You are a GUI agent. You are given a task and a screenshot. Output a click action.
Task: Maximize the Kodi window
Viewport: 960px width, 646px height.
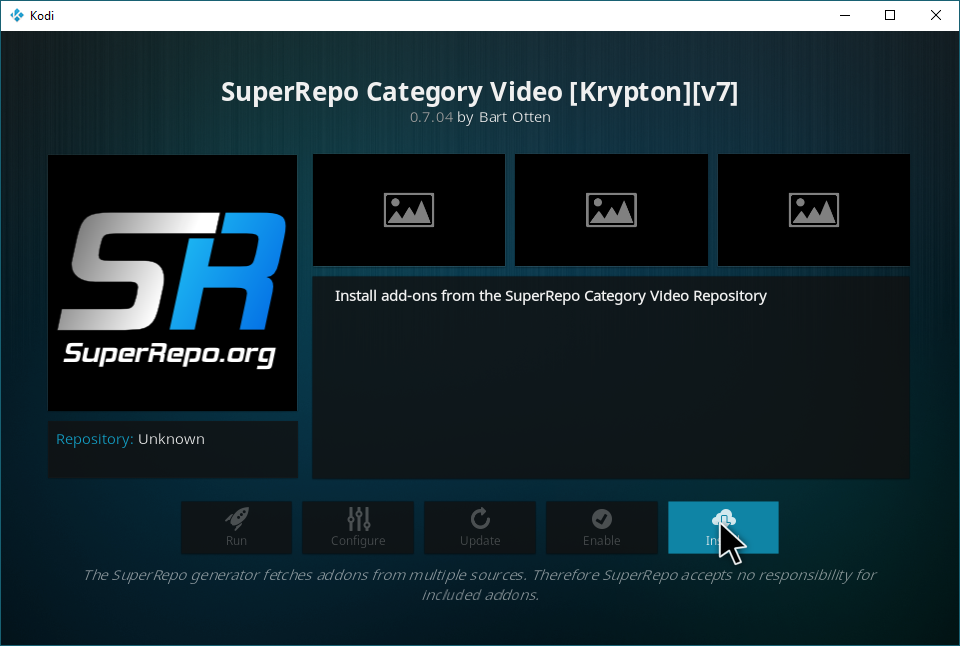coord(890,15)
